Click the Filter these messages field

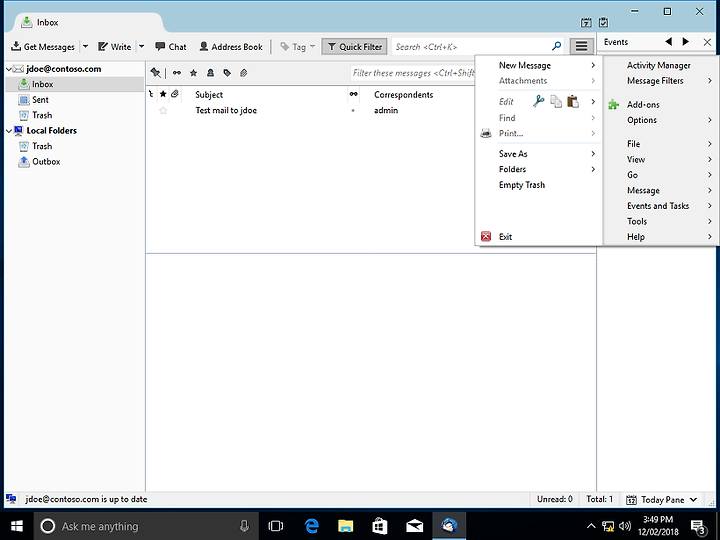click(x=412, y=73)
